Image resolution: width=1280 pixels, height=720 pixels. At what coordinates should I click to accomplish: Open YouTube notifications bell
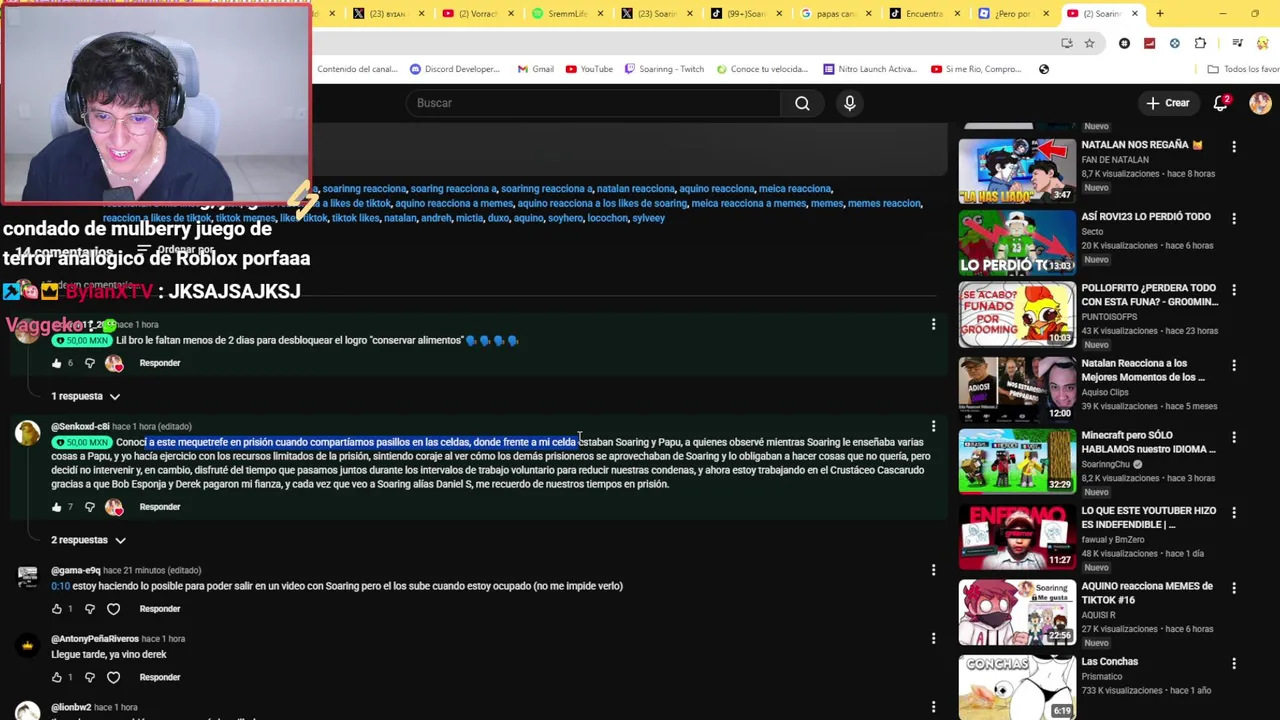point(1220,103)
